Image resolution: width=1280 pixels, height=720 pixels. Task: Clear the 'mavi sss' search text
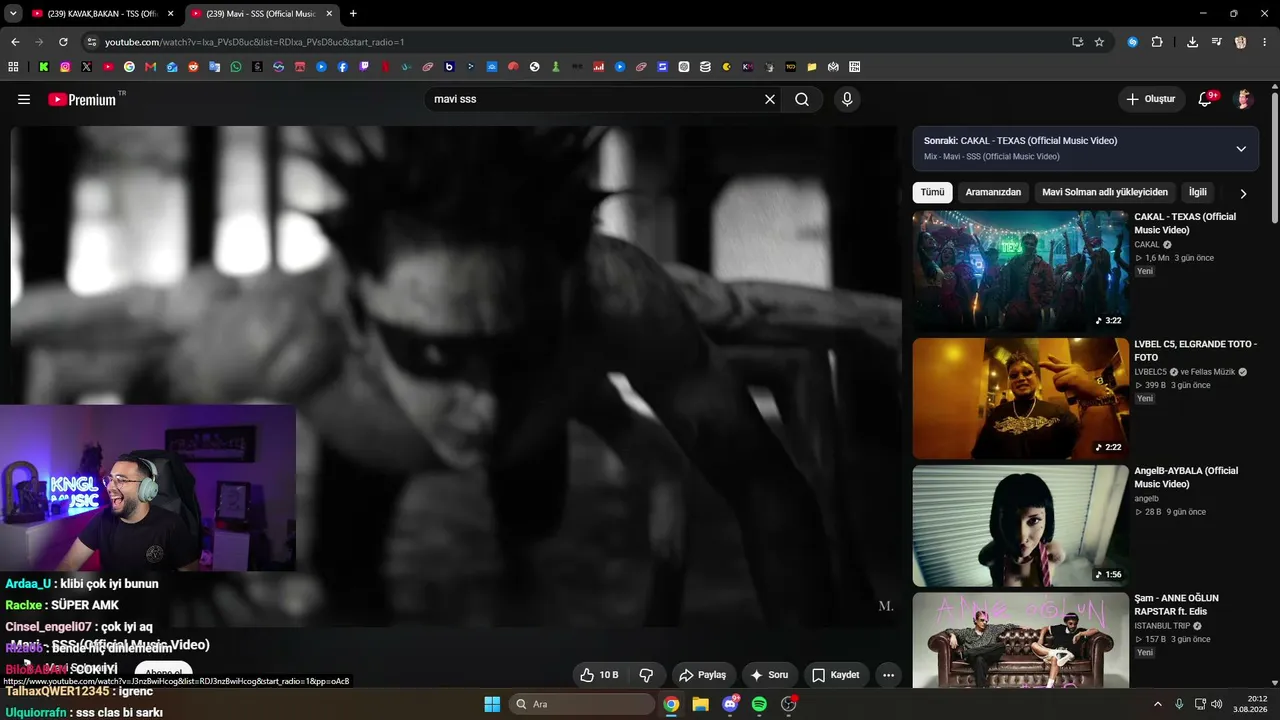coord(770,99)
